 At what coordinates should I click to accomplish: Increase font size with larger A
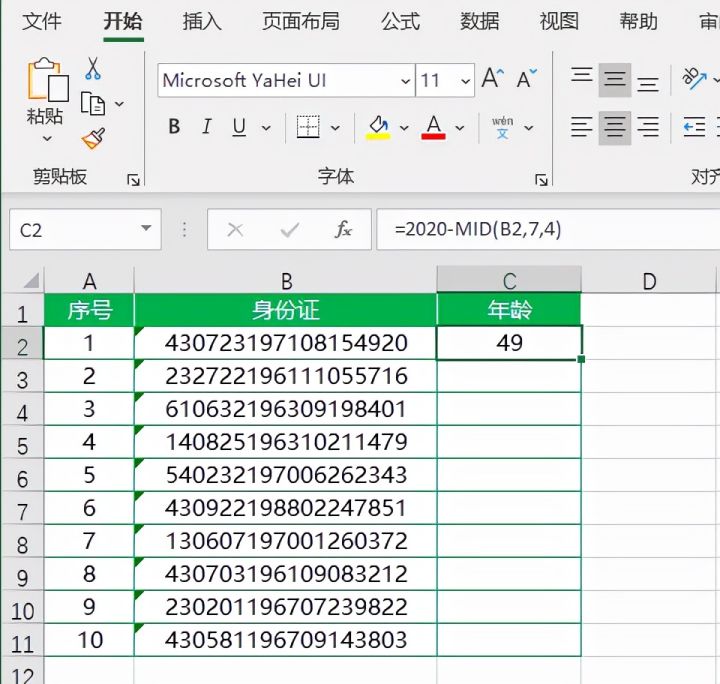click(493, 78)
